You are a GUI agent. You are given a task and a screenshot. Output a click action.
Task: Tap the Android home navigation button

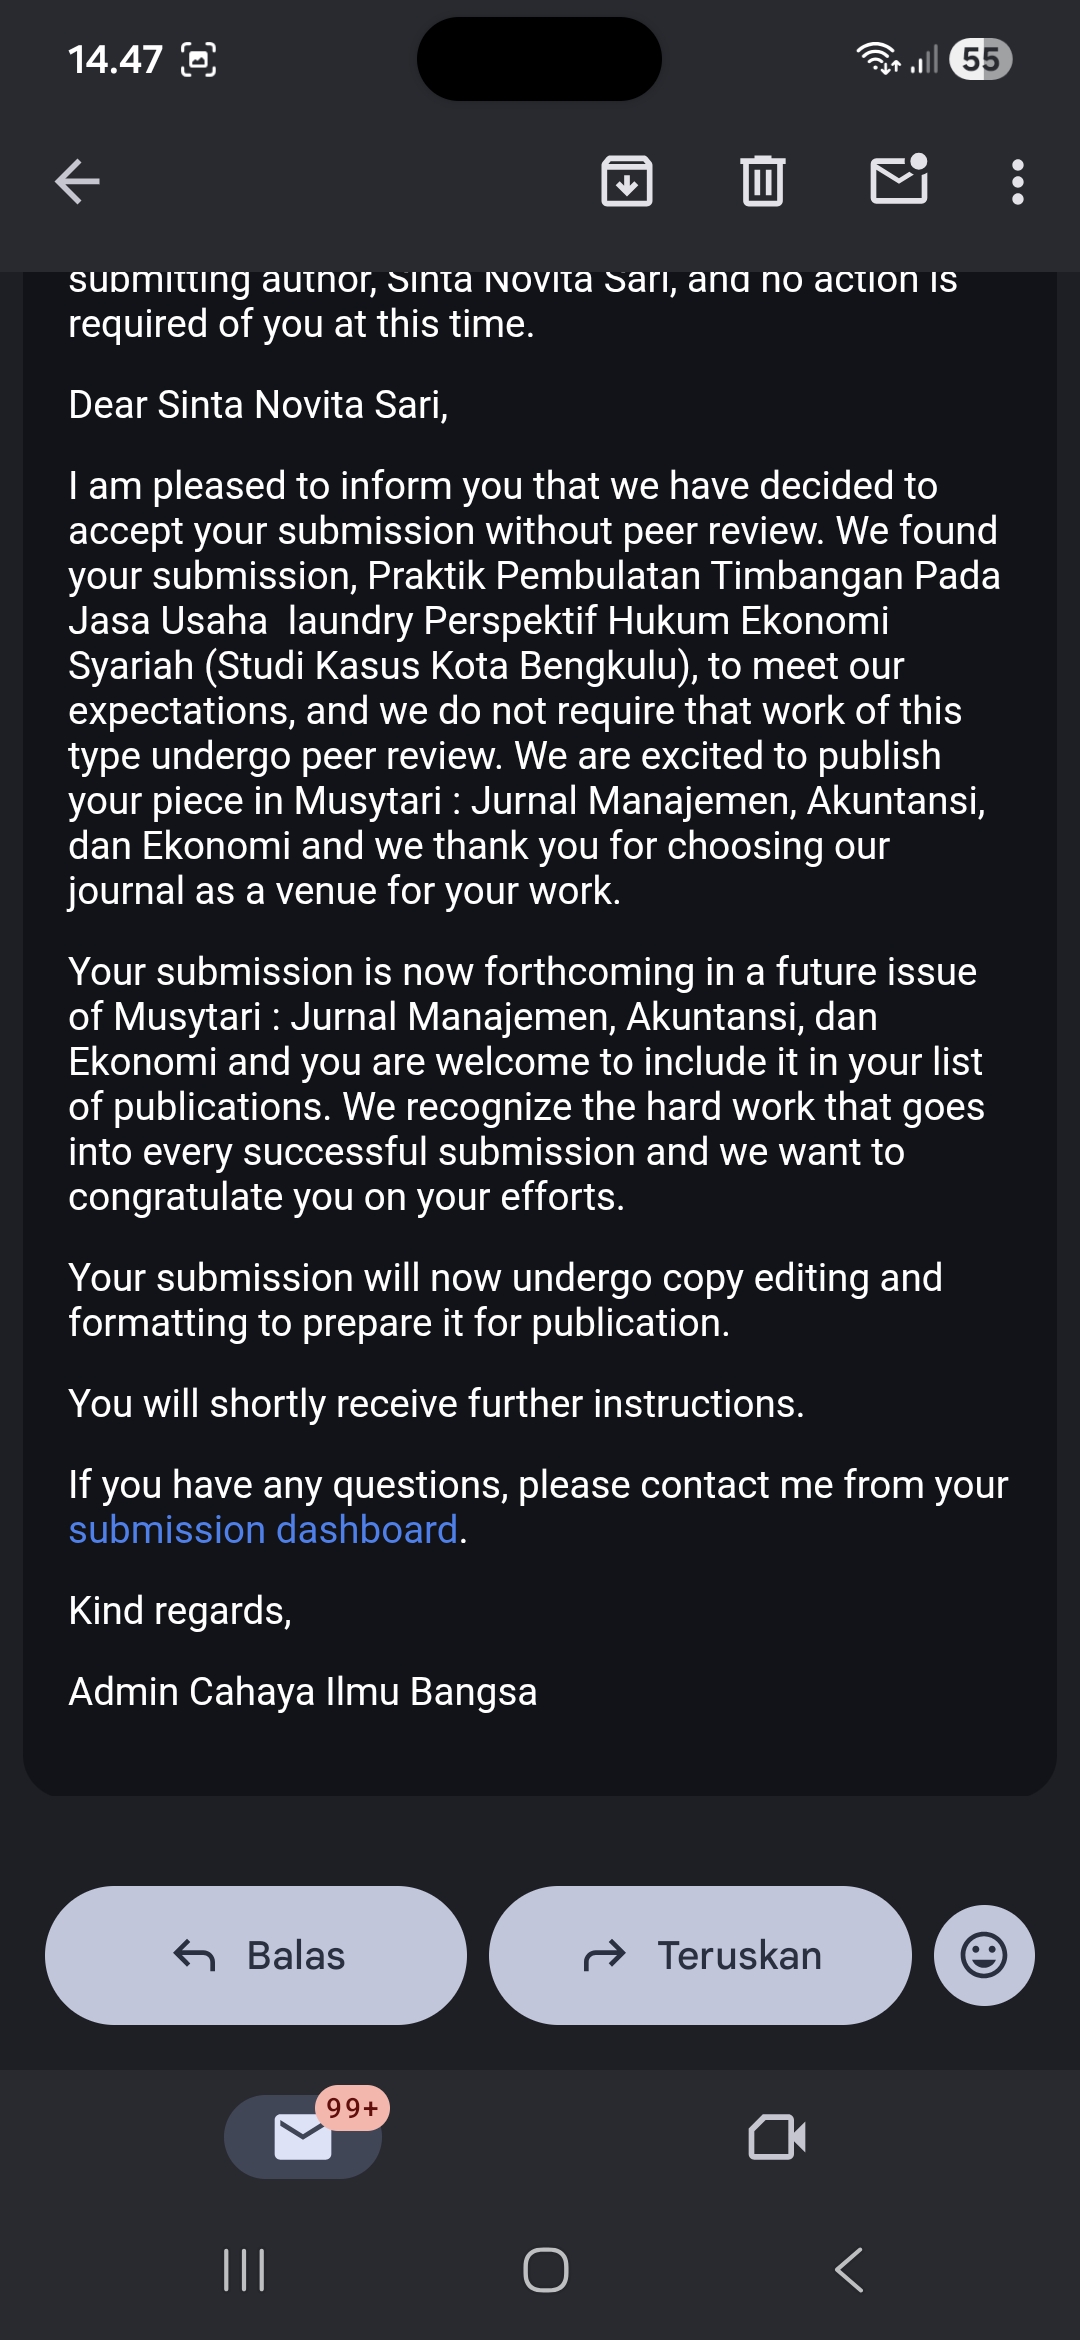coord(546,2270)
